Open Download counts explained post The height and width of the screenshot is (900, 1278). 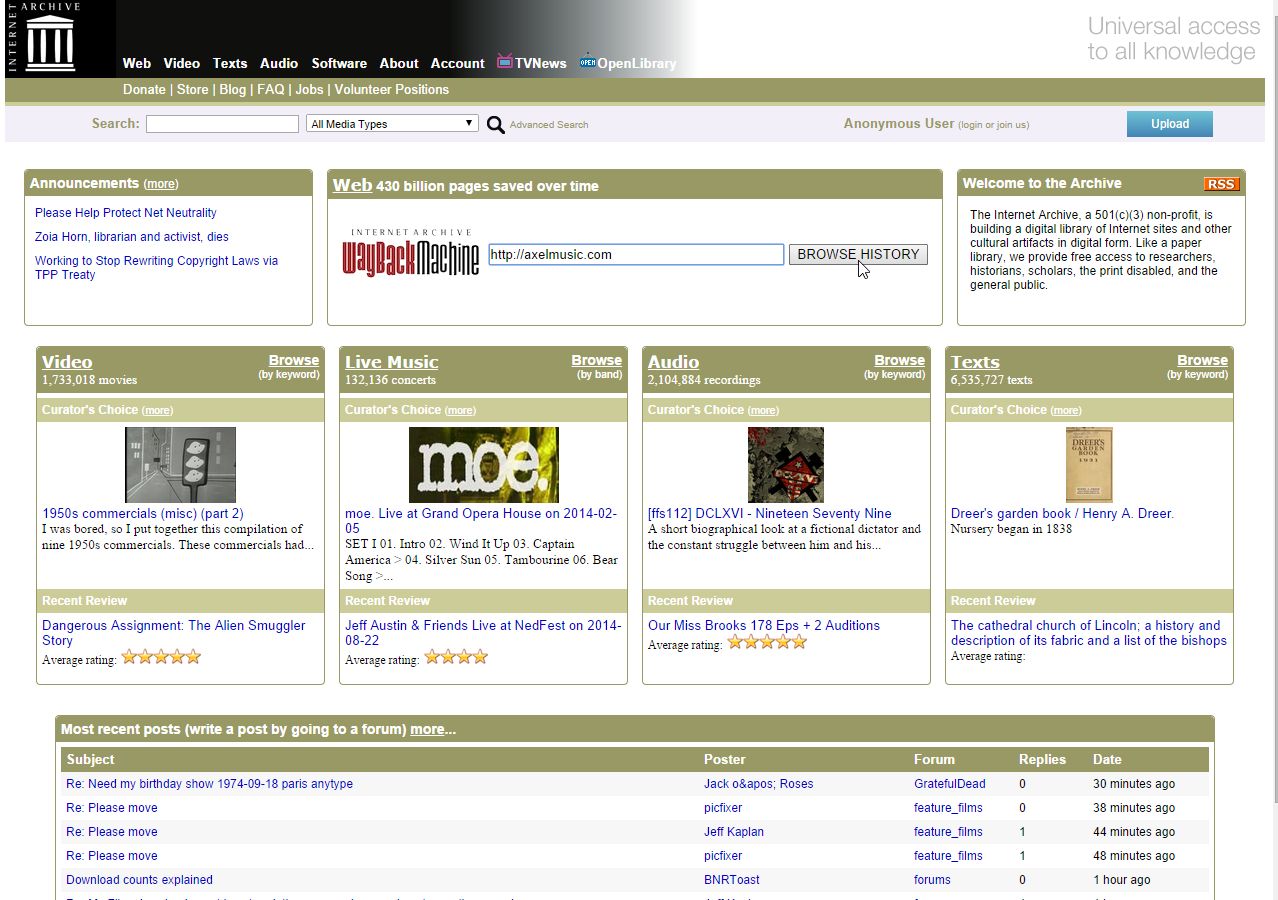(139, 880)
